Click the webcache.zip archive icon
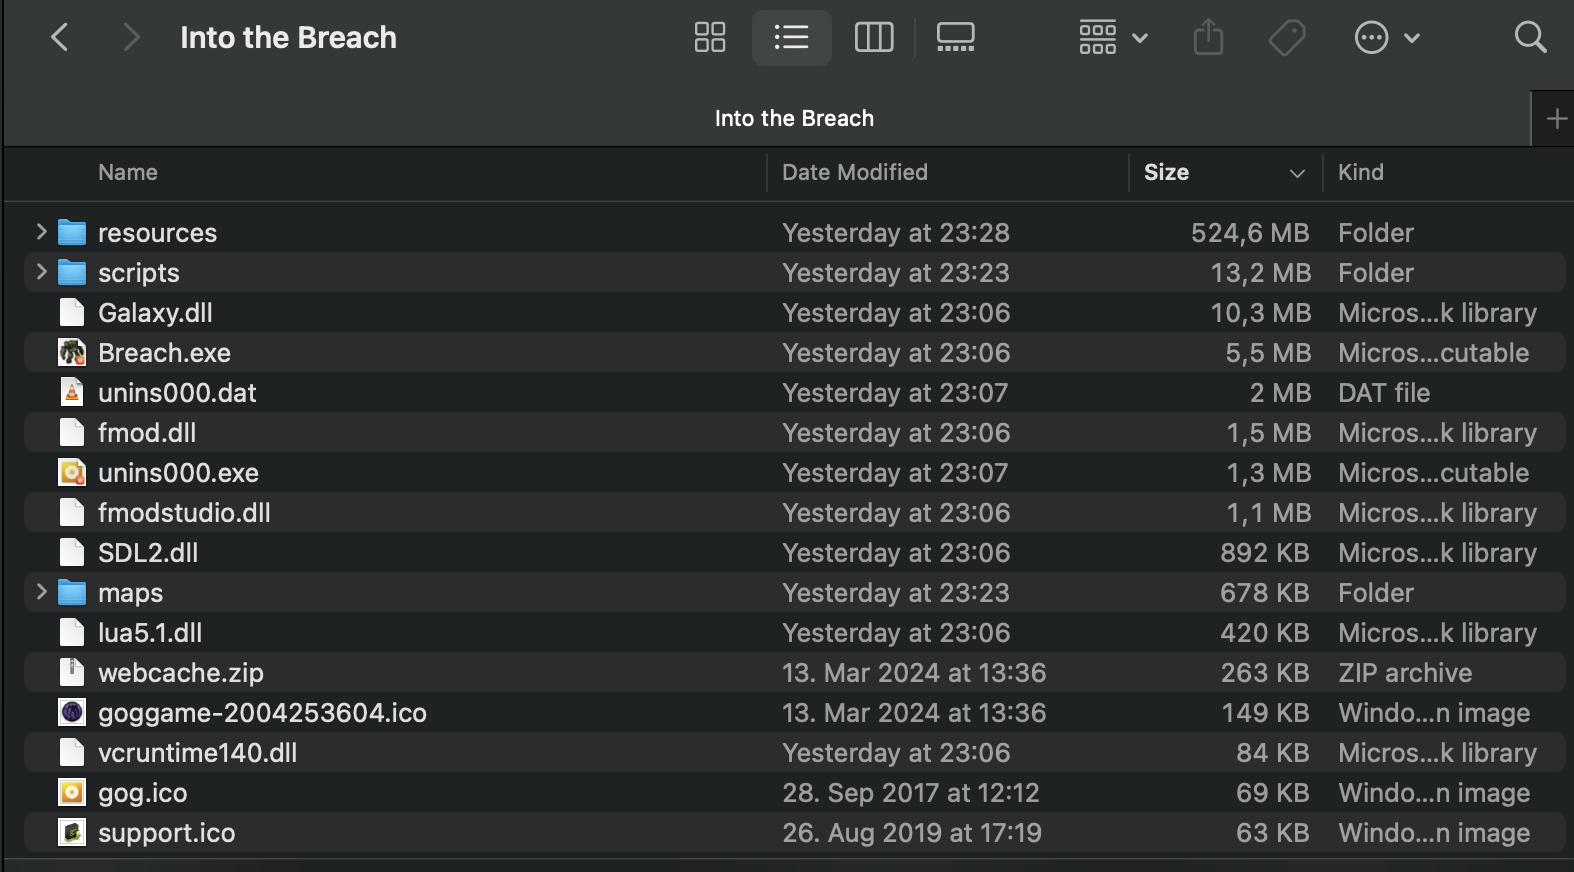 pos(72,672)
